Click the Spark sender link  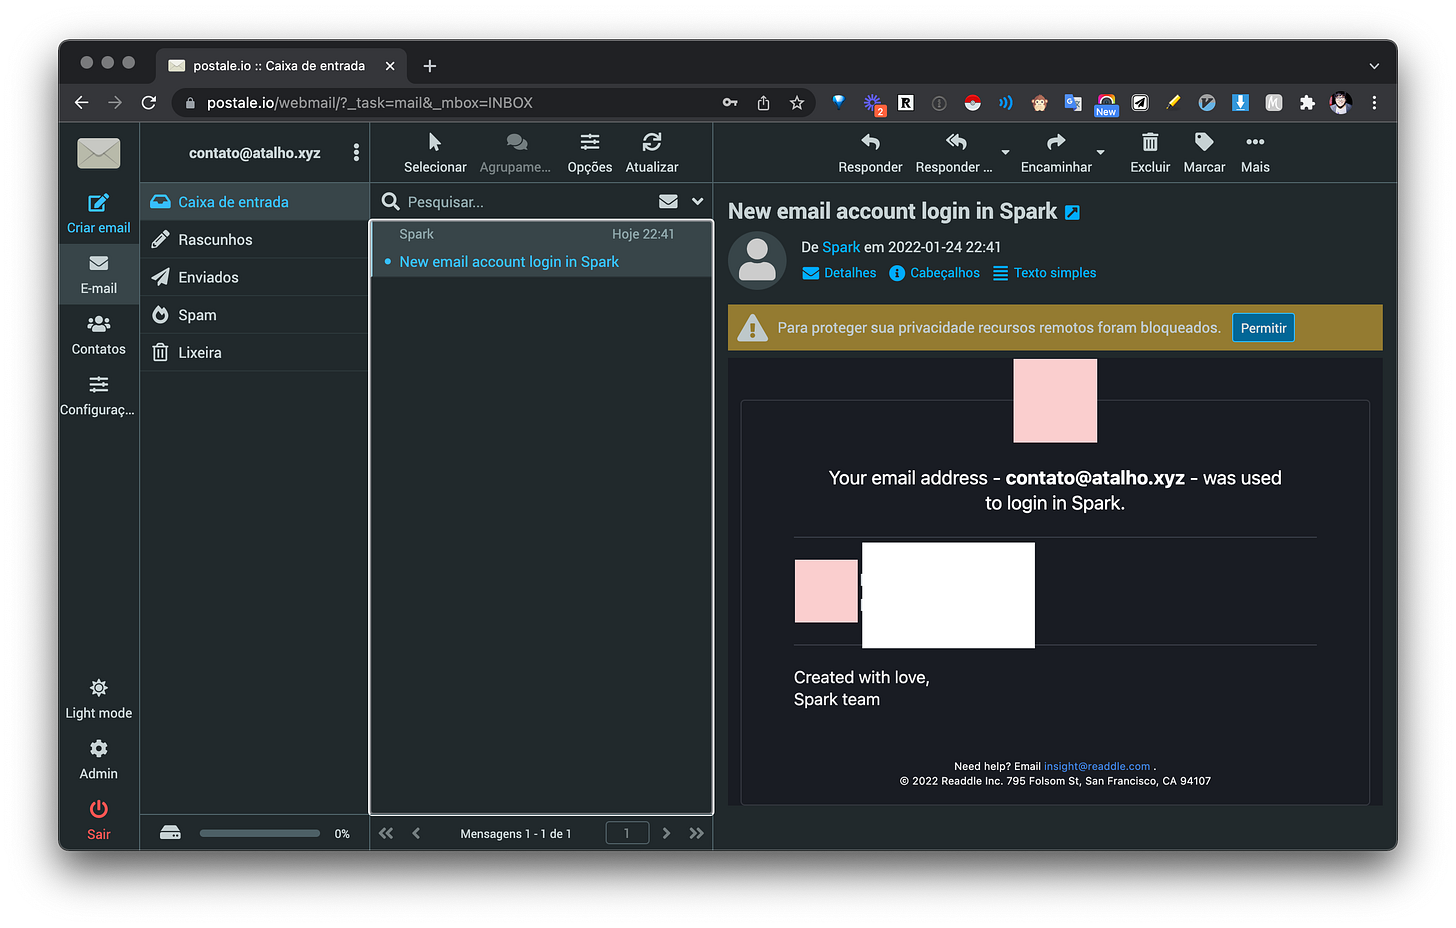pos(841,247)
